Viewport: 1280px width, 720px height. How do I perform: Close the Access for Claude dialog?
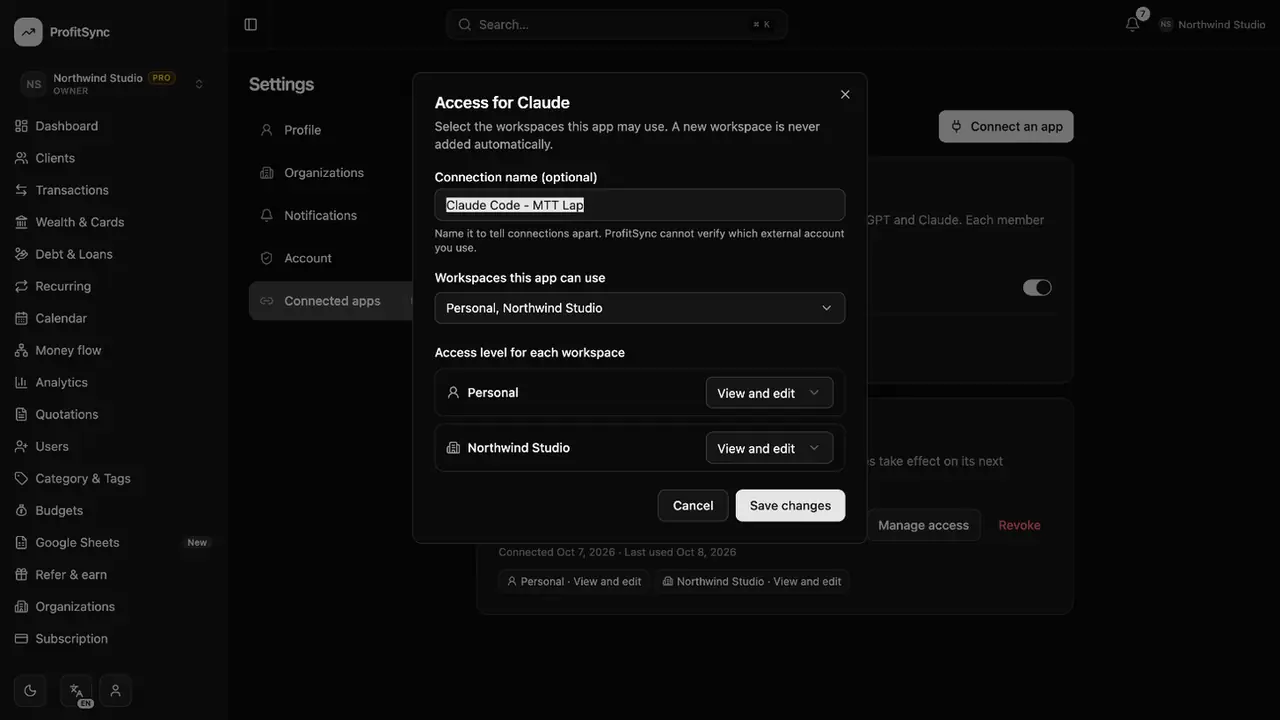click(x=845, y=94)
